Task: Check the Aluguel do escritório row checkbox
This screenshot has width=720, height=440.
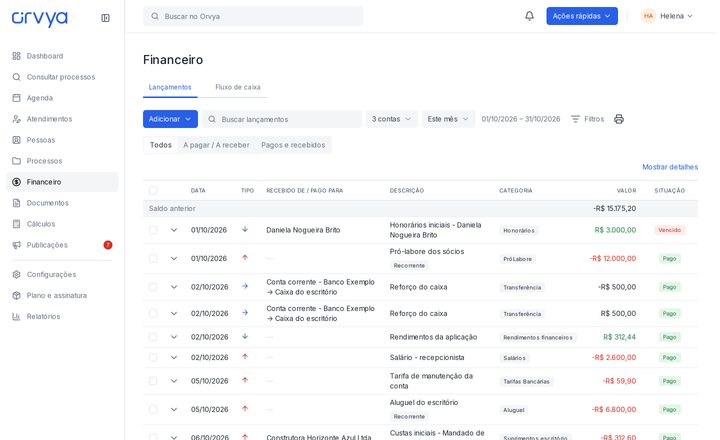Action: [x=153, y=409]
